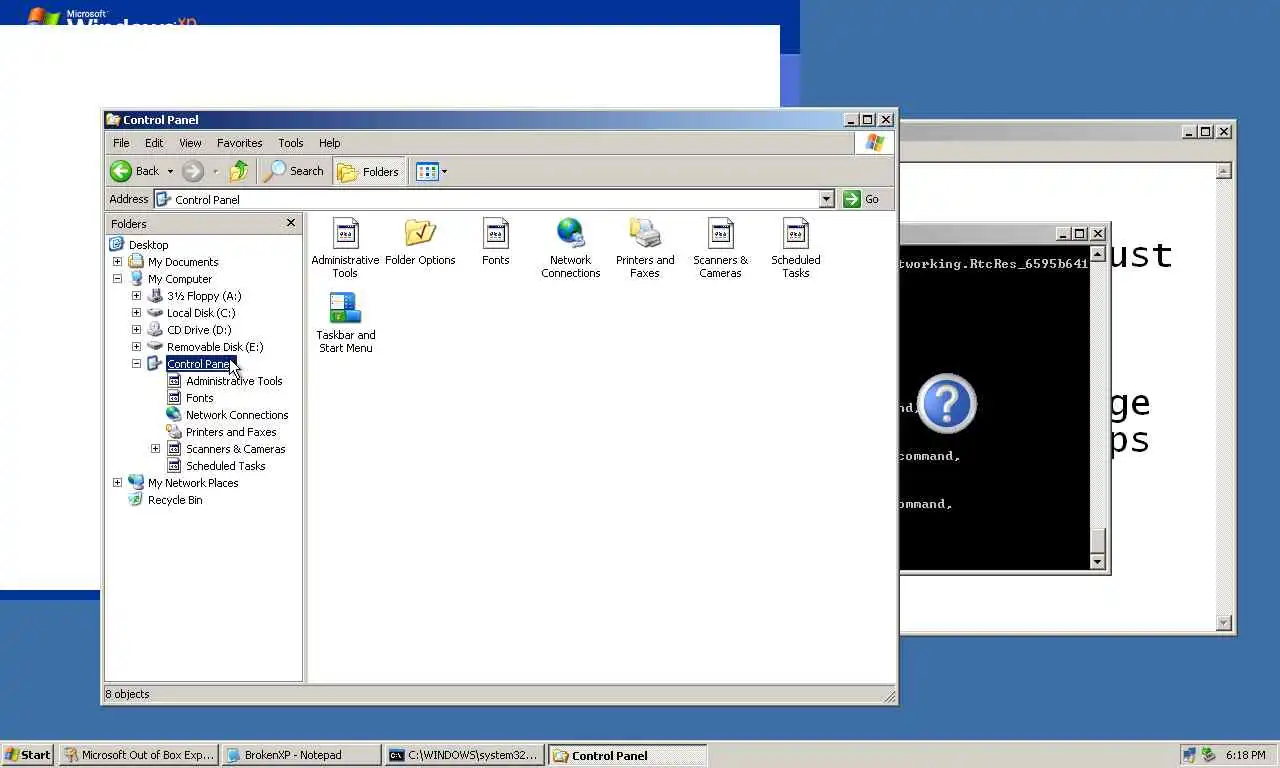Image resolution: width=1280 pixels, height=768 pixels.
Task: Open the Administrative Tools icon in the main pane
Action: [x=345, y=248]
